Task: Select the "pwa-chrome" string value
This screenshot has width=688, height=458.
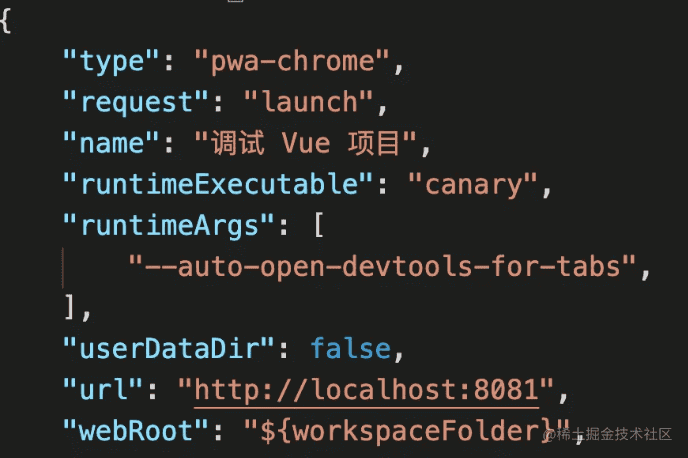Action: (x=291, y=61)
